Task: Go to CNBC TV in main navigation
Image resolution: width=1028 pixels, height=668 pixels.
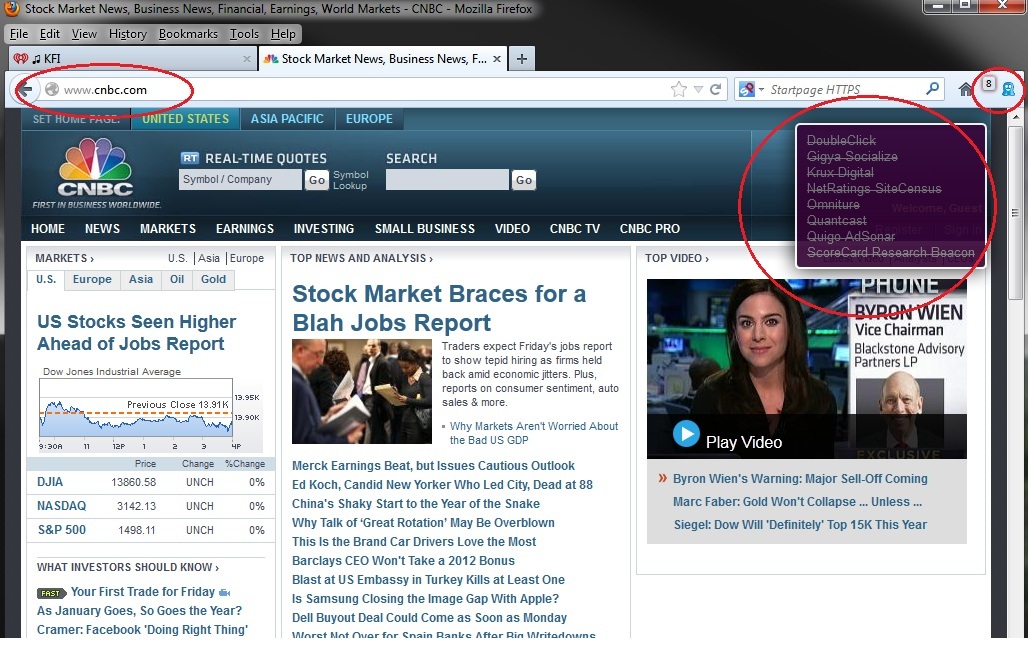Action: click(x=574, y=229)
